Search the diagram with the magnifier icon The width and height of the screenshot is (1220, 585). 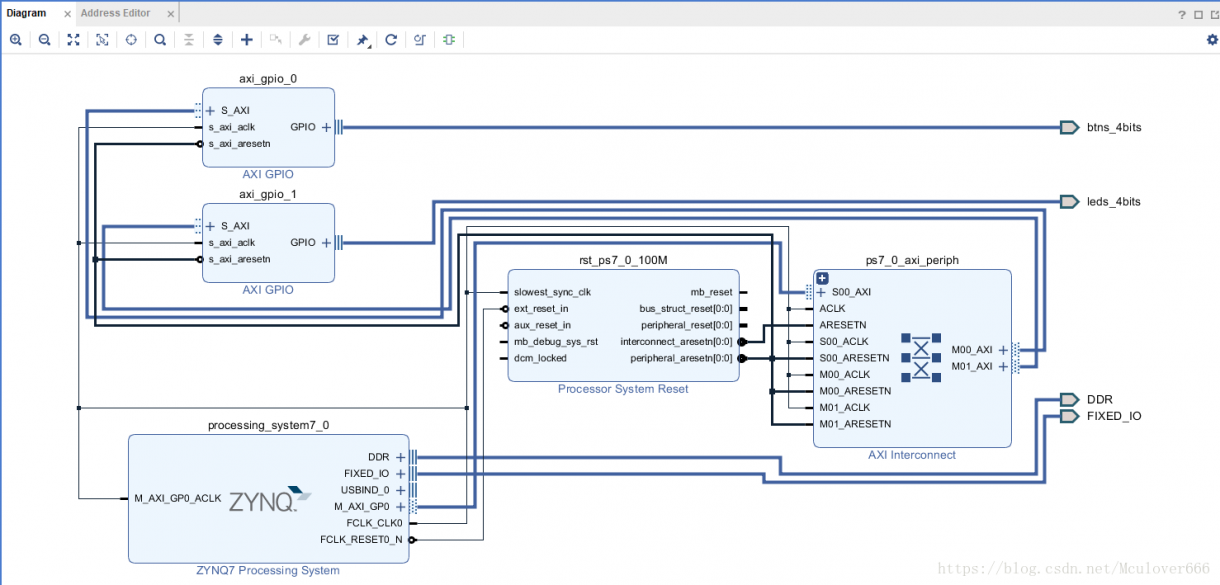pyautogui.click(x=160, y=40)
